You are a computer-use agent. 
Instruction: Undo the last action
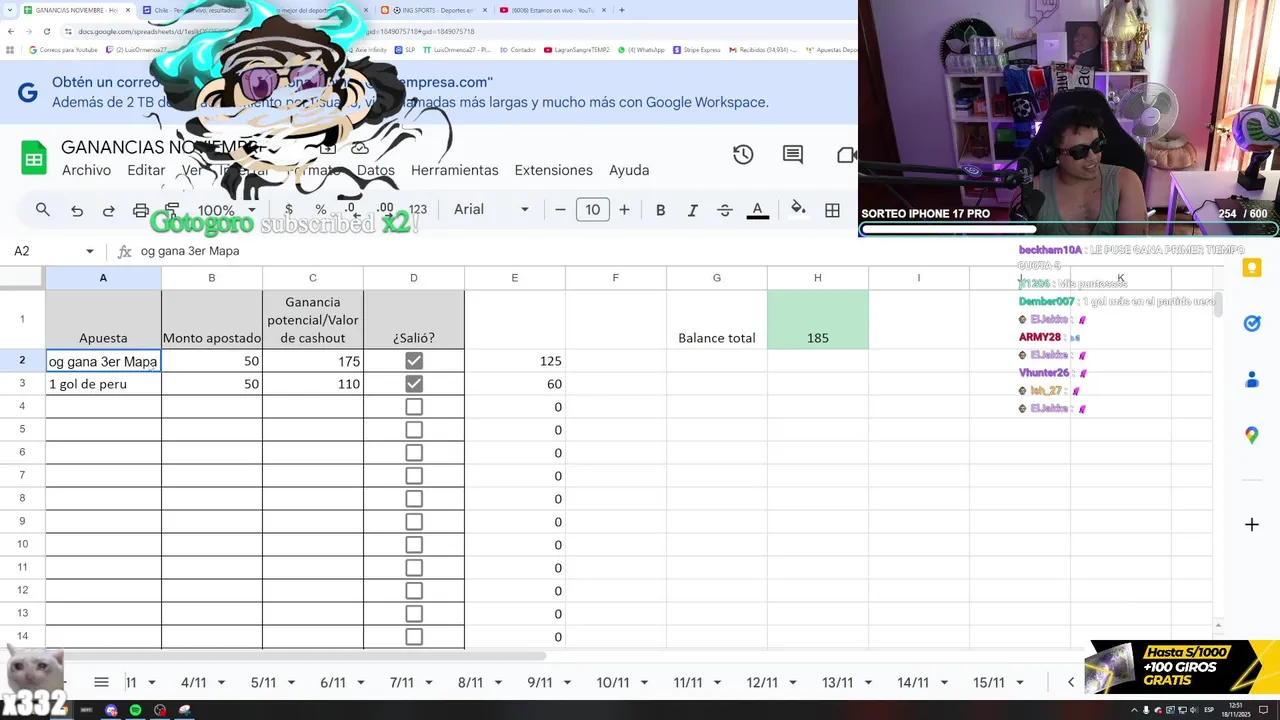point(77,210)
